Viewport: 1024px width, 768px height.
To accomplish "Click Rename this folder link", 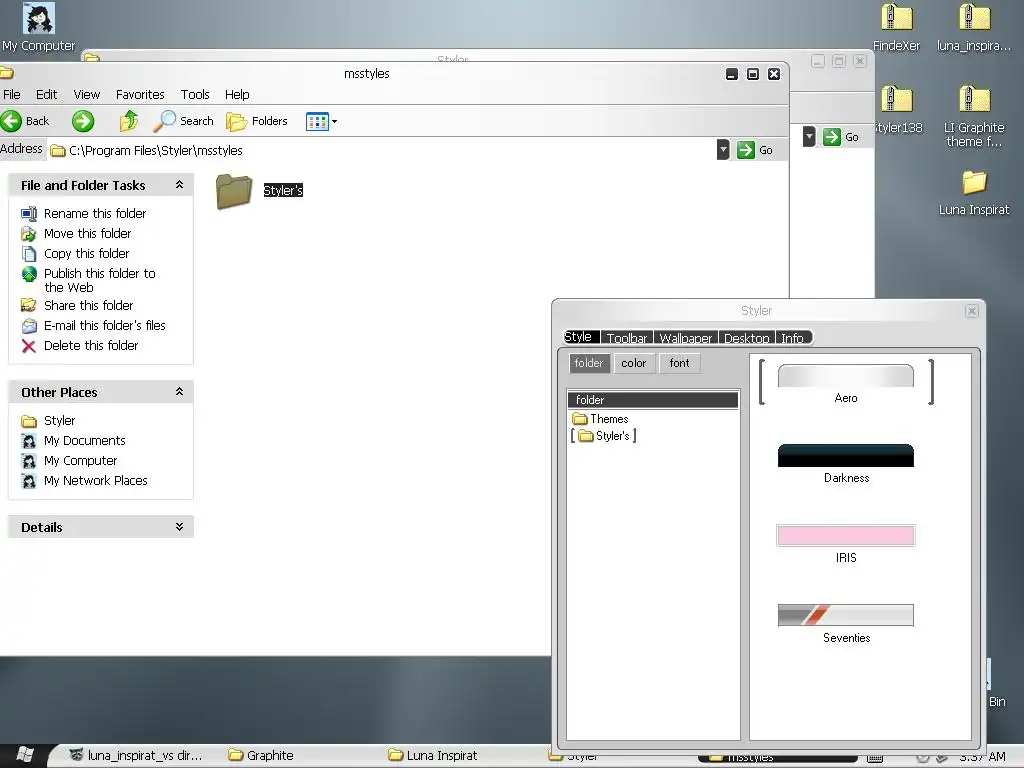I will click(x=95, y=214).
